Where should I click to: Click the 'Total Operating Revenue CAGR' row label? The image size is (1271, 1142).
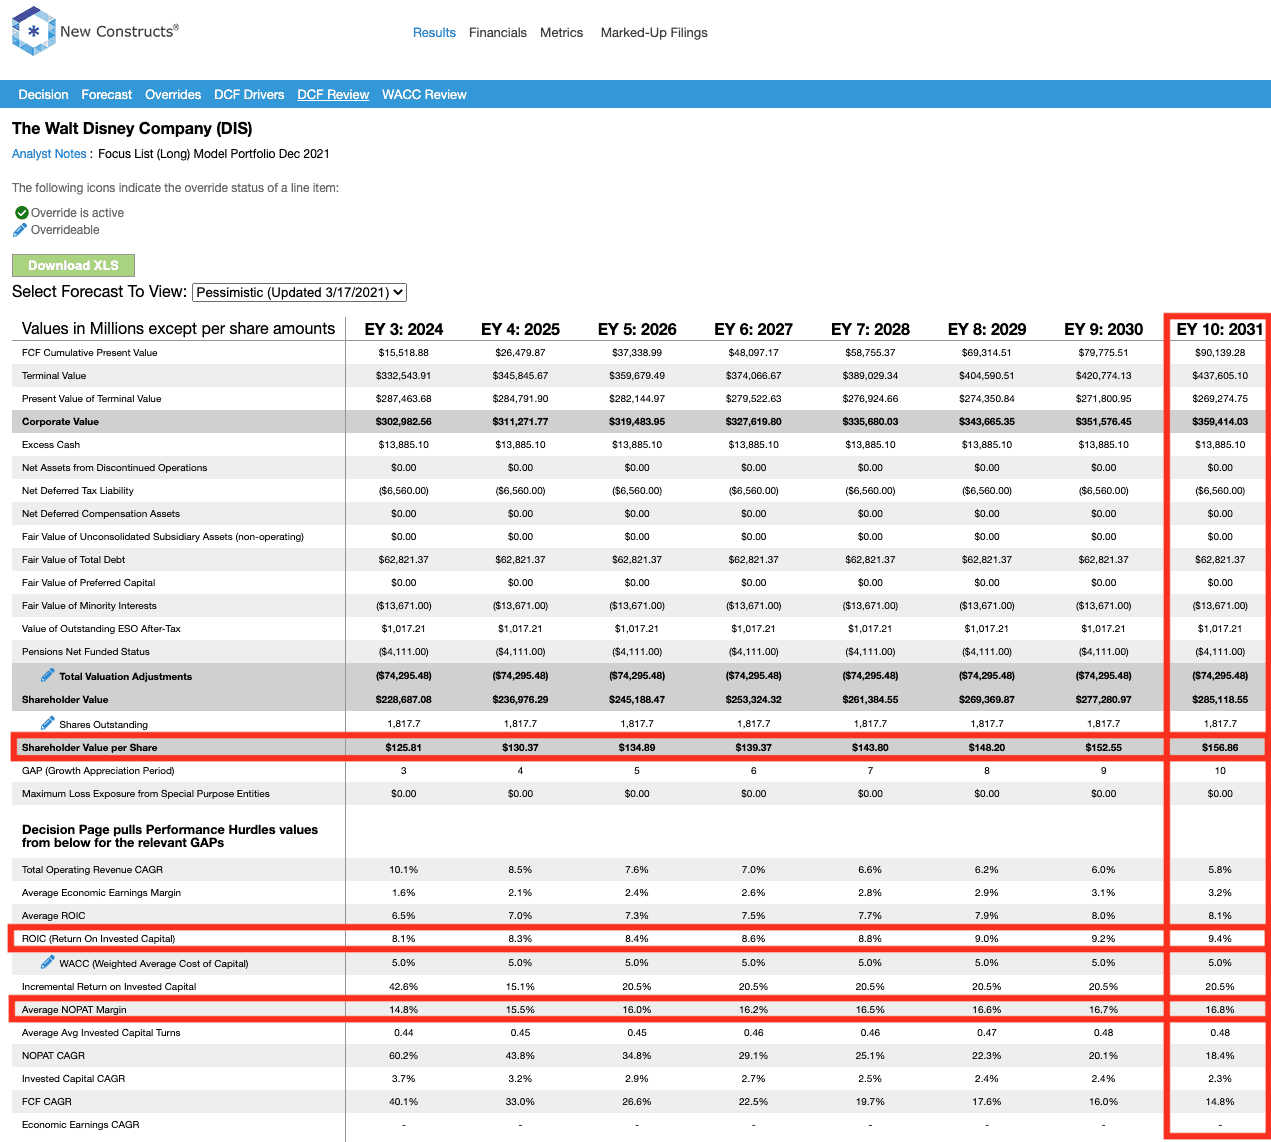92,870
